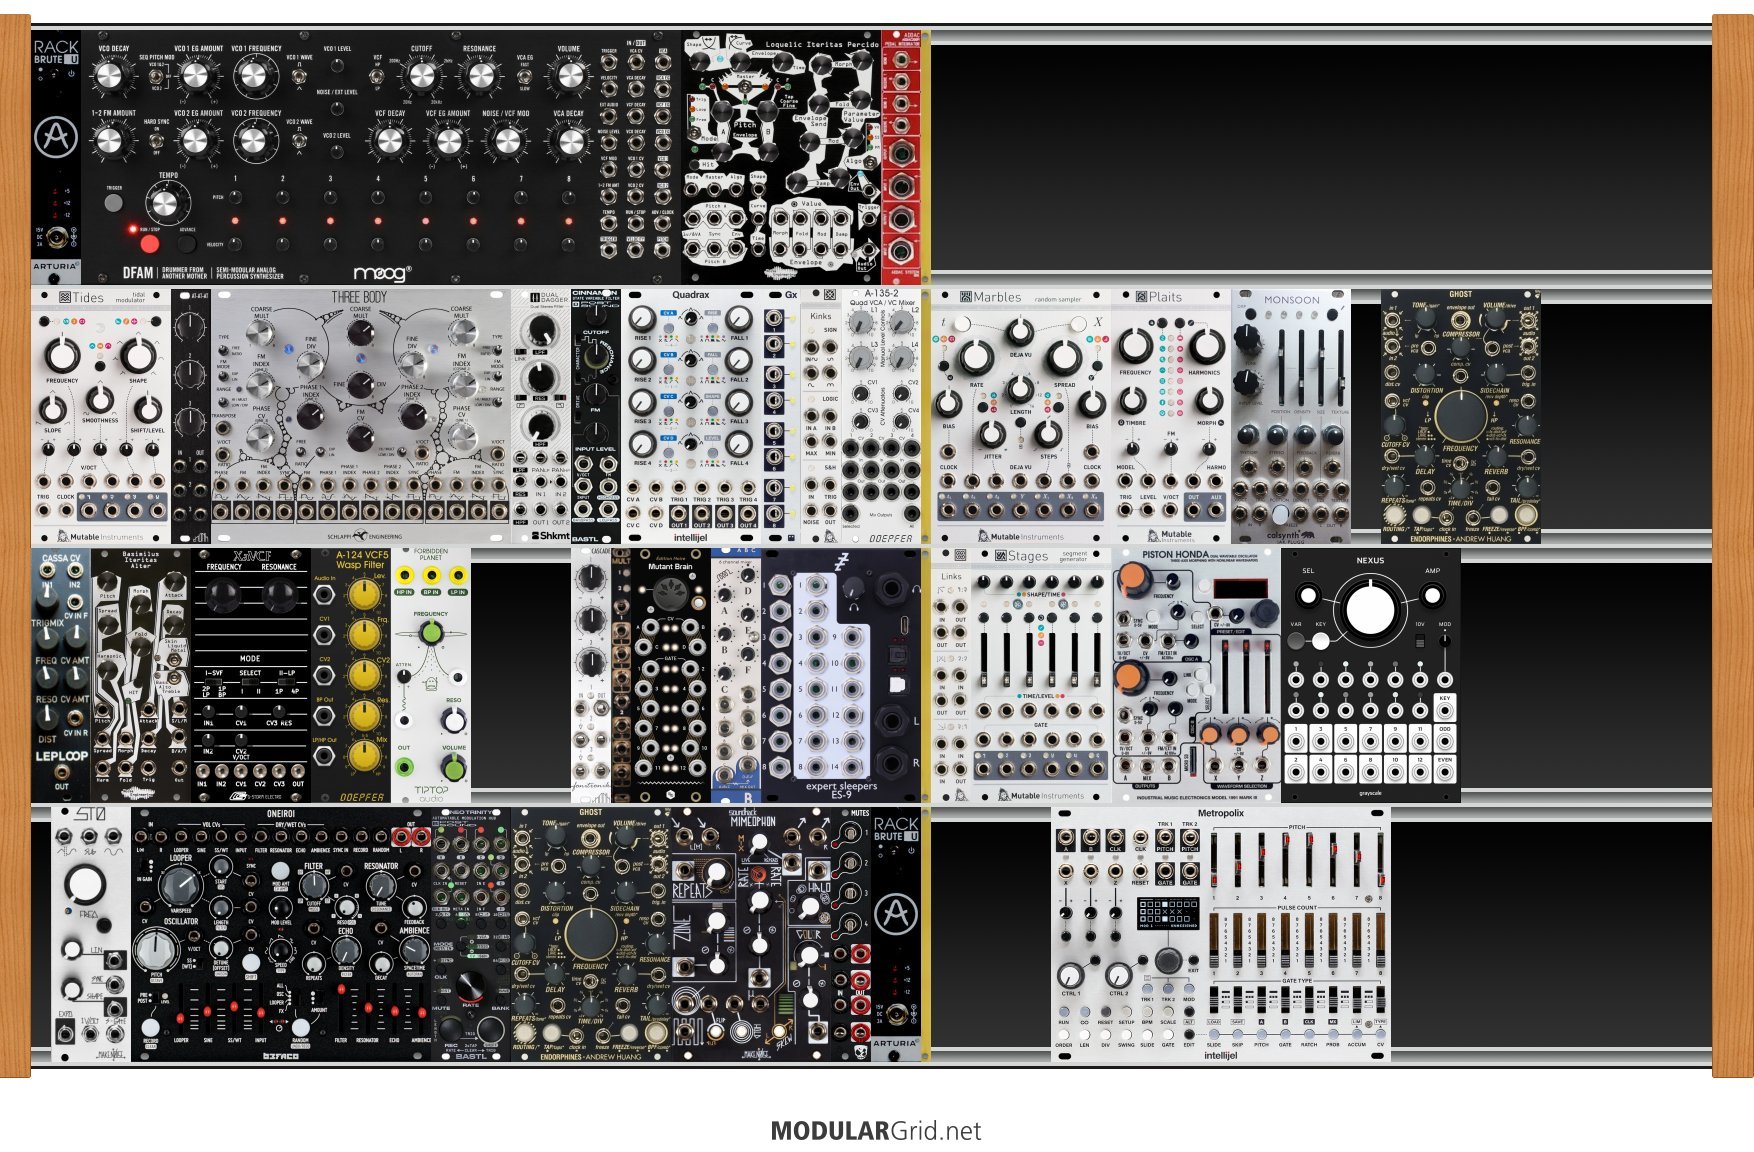Click the Plaits module logo icon

[x=1141, y=297]
